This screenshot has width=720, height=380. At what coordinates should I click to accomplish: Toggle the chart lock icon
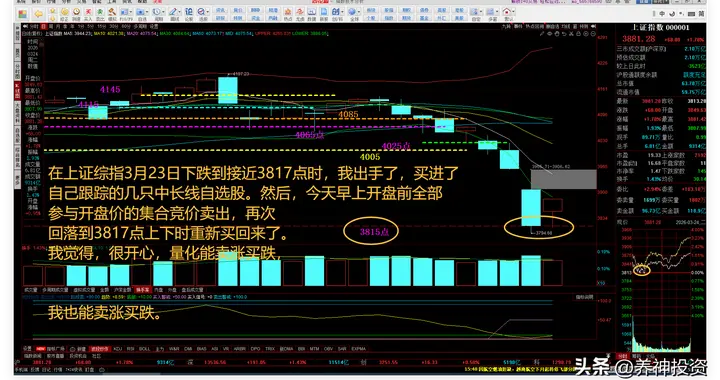pyautogui.click(x=579, y=34)
